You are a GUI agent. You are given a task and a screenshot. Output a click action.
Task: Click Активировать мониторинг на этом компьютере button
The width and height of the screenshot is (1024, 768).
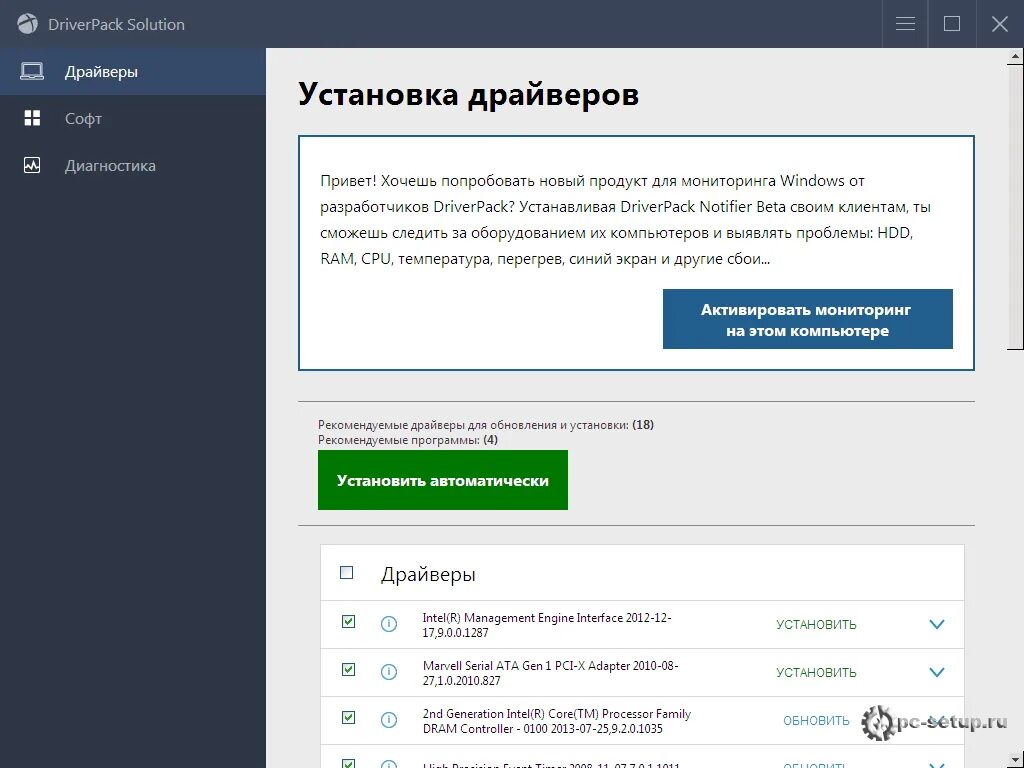pyautogui.click(x=807, y=319)
